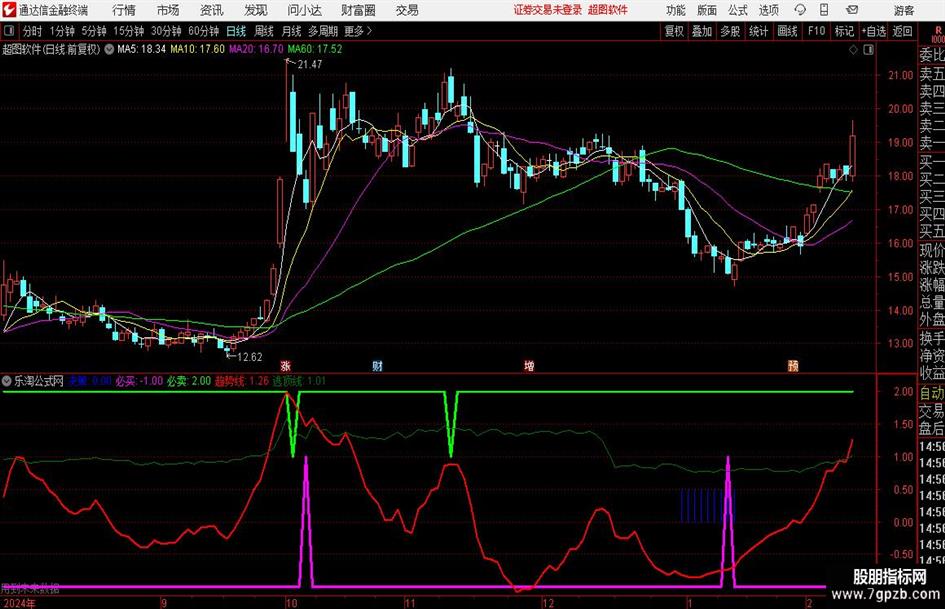Open the 发现 menu
945x609 pixels.
[x=256, y=10]
